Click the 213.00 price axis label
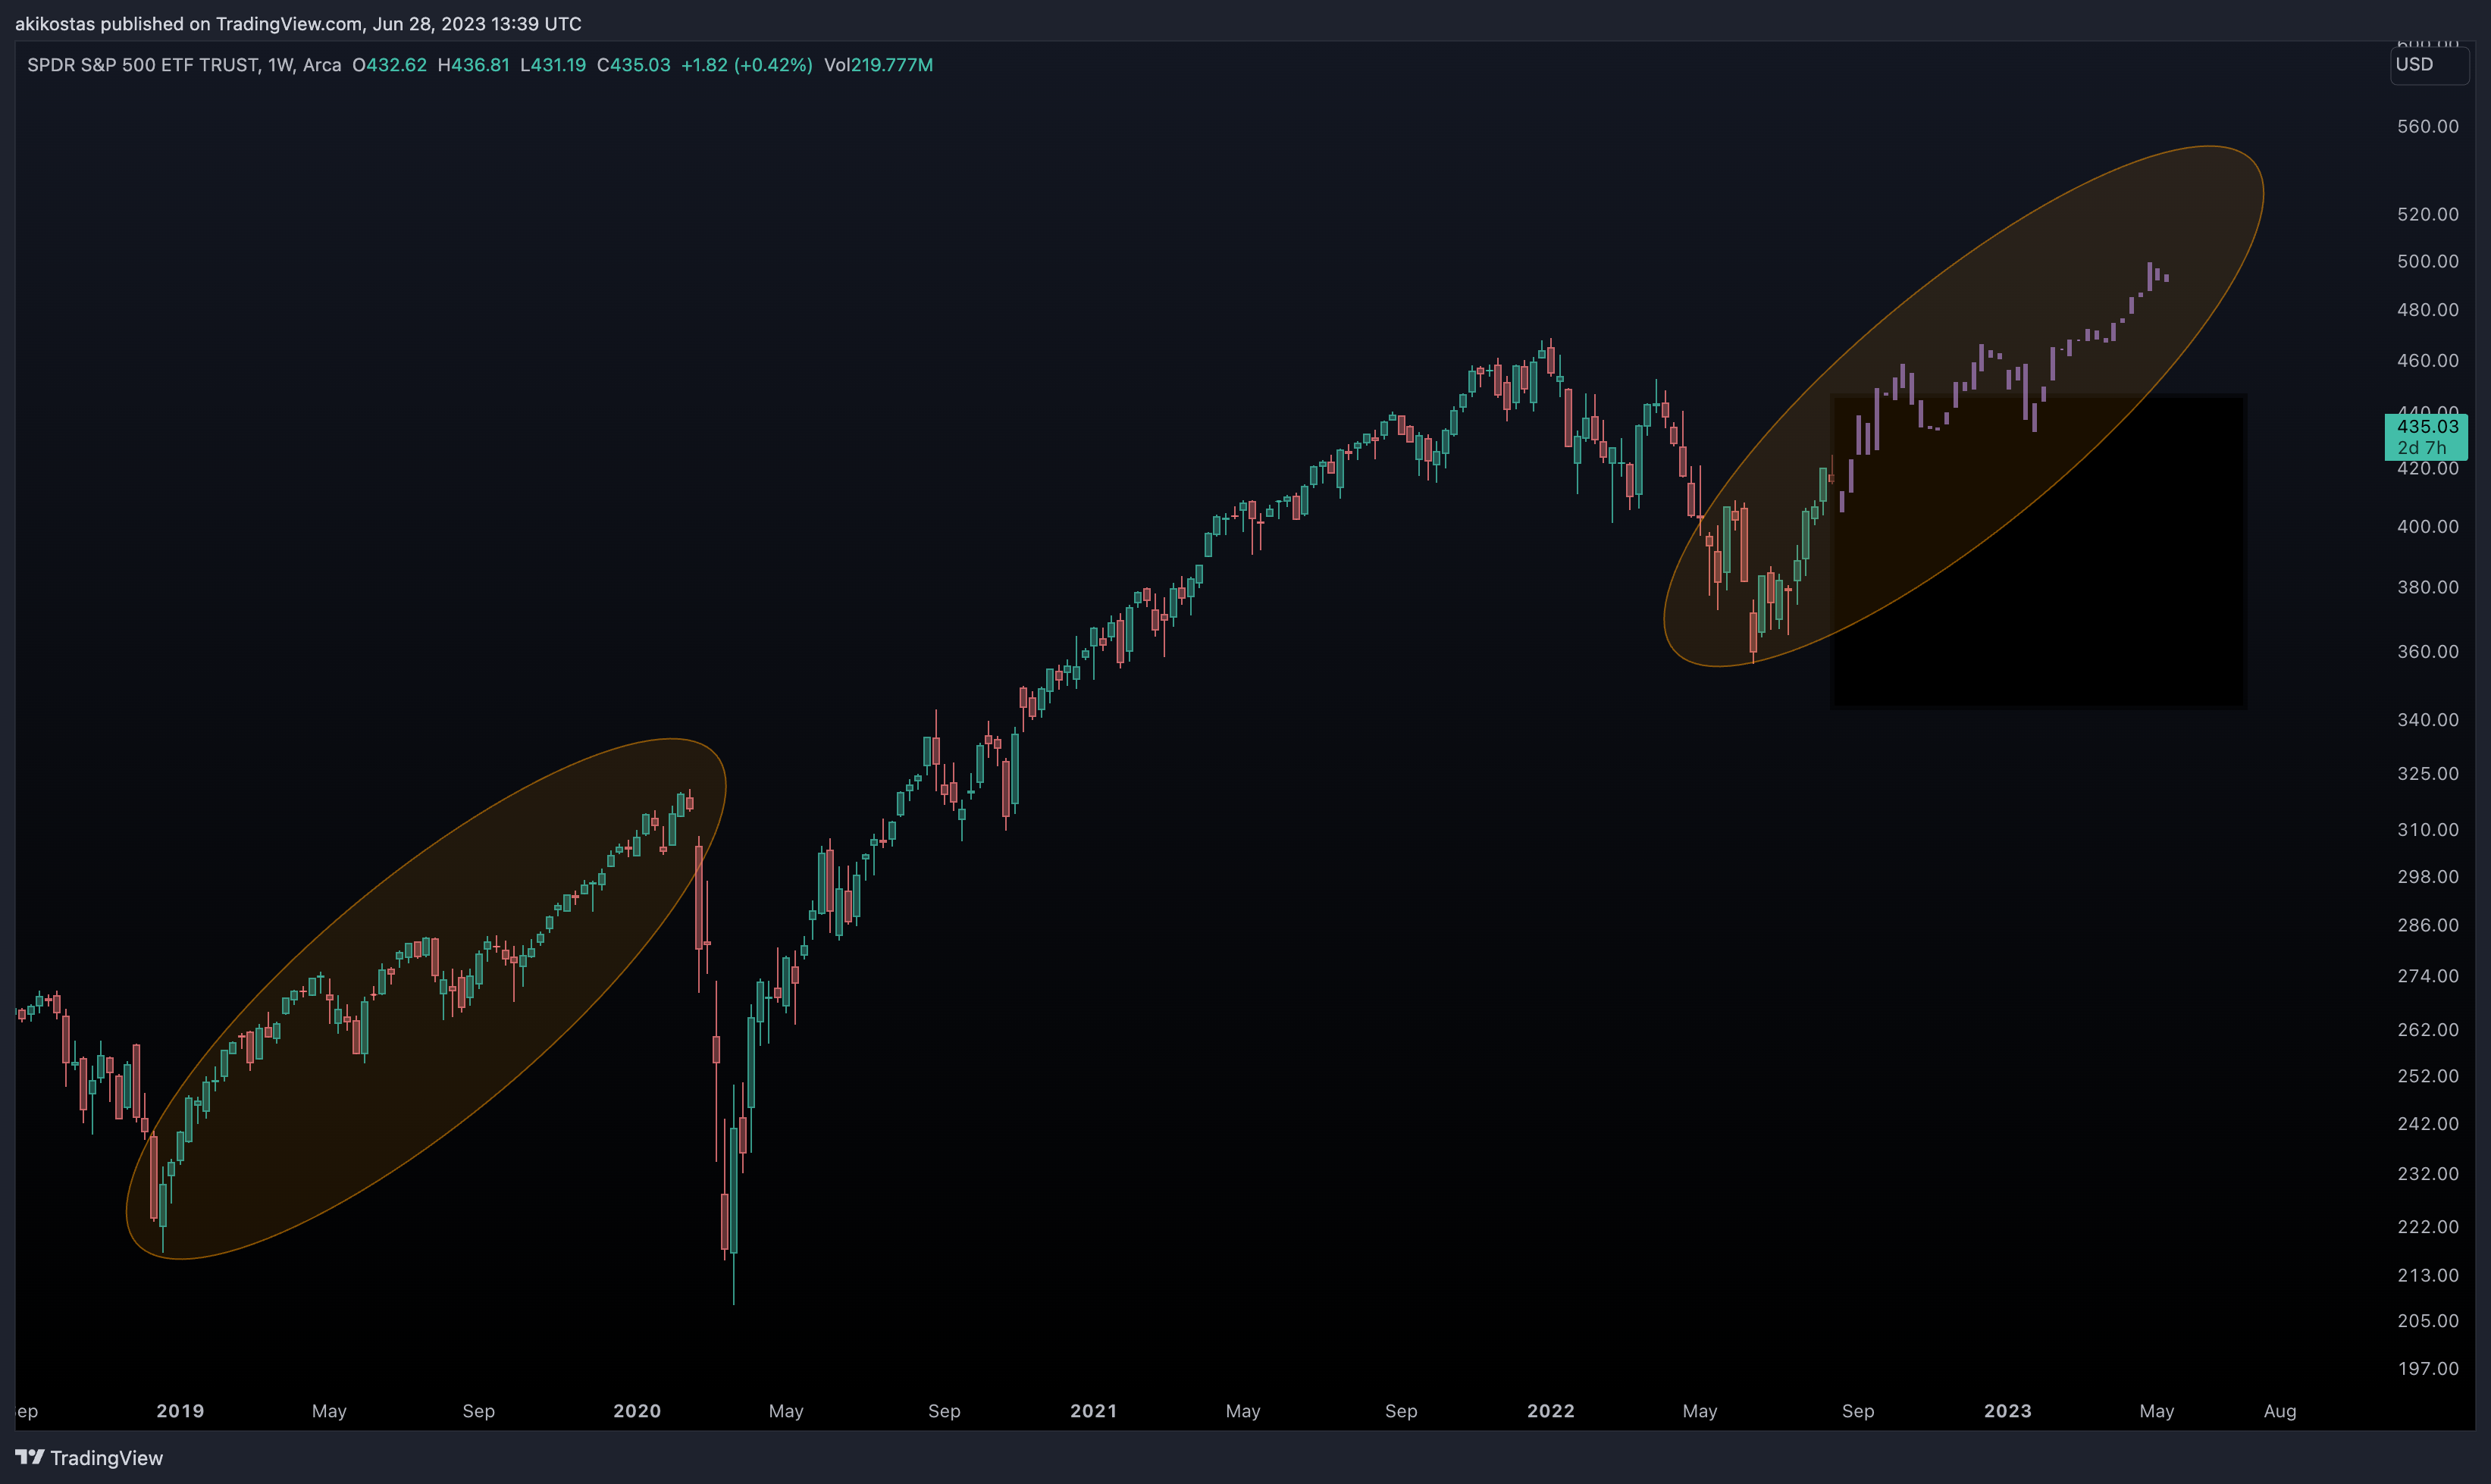2491x1484 pixels. click(2427, 1275)
